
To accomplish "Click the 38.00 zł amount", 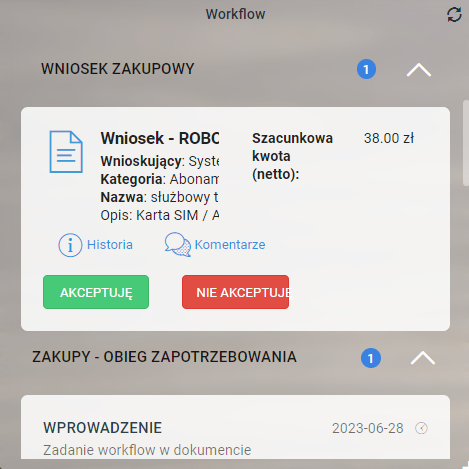I will (x=389, y=138).
